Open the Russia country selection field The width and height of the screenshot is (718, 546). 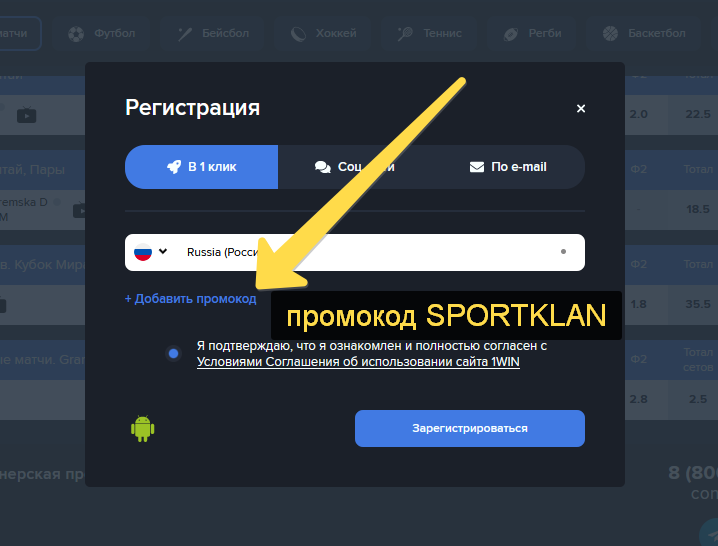tap(355, 252)
